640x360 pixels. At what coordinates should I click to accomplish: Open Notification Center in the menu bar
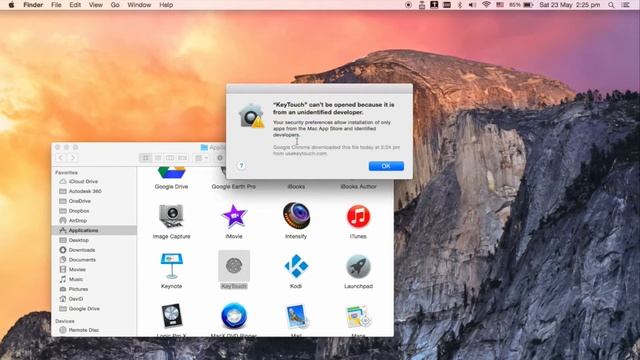tap(626, 5)
